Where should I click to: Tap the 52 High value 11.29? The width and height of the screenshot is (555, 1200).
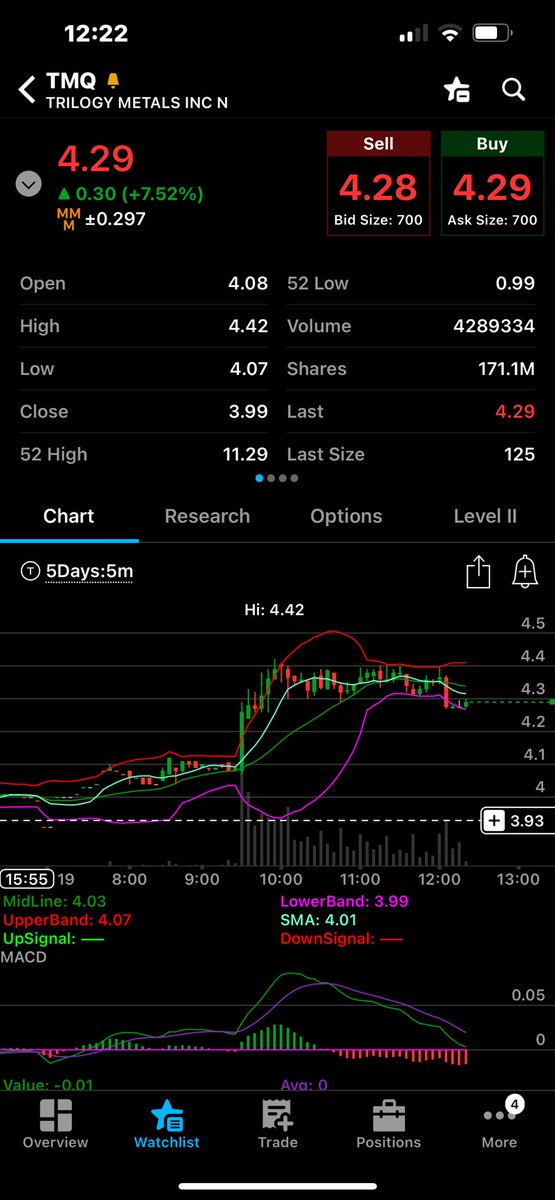pyautogui.click(x=245, y=454)
